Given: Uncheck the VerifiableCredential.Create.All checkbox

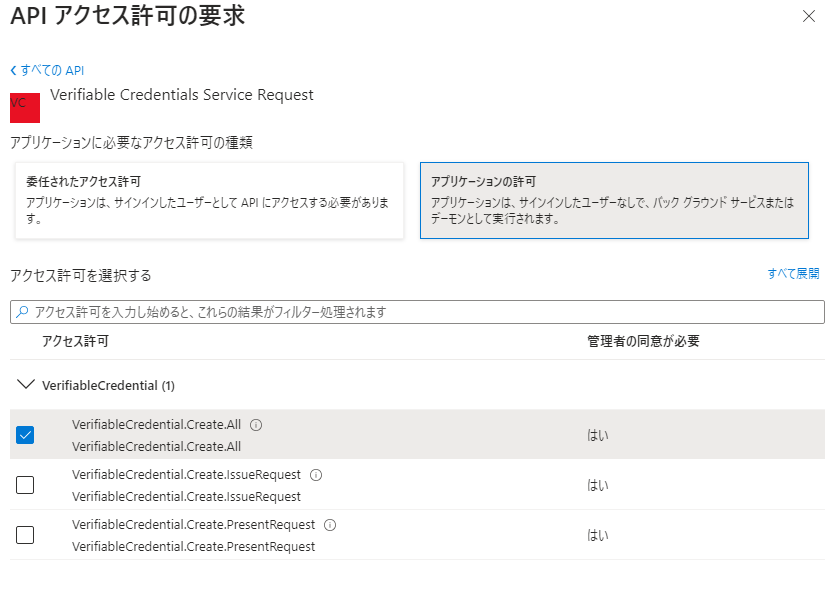Looking at the screenshot, I should tap(25, 435).
